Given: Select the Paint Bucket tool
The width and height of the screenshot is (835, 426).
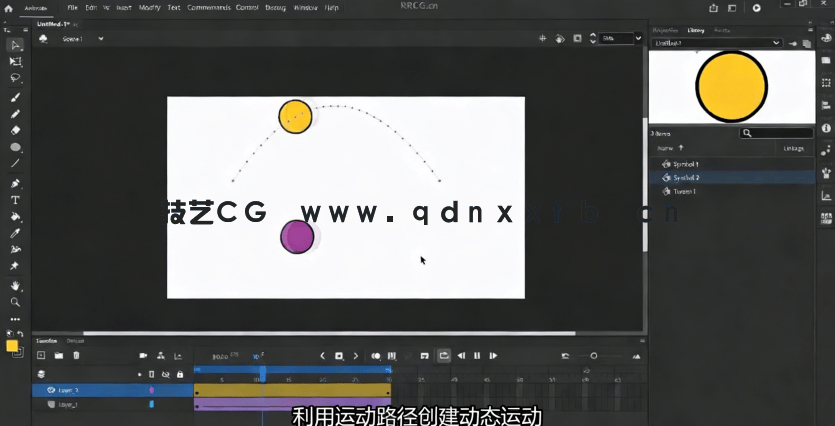Looking at the screenshot, I should tap(15, 217).
